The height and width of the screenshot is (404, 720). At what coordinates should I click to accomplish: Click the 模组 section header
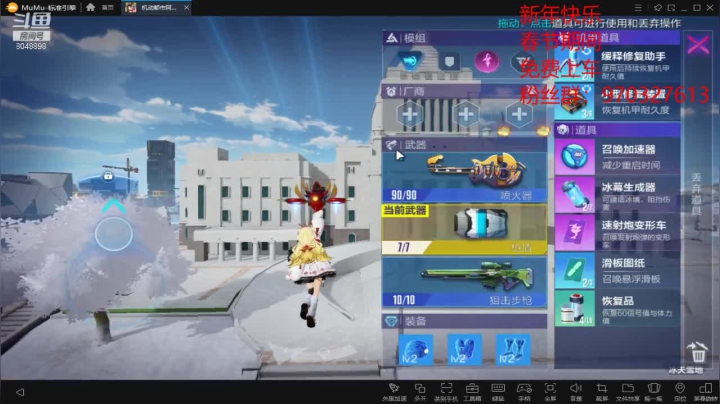464,38
